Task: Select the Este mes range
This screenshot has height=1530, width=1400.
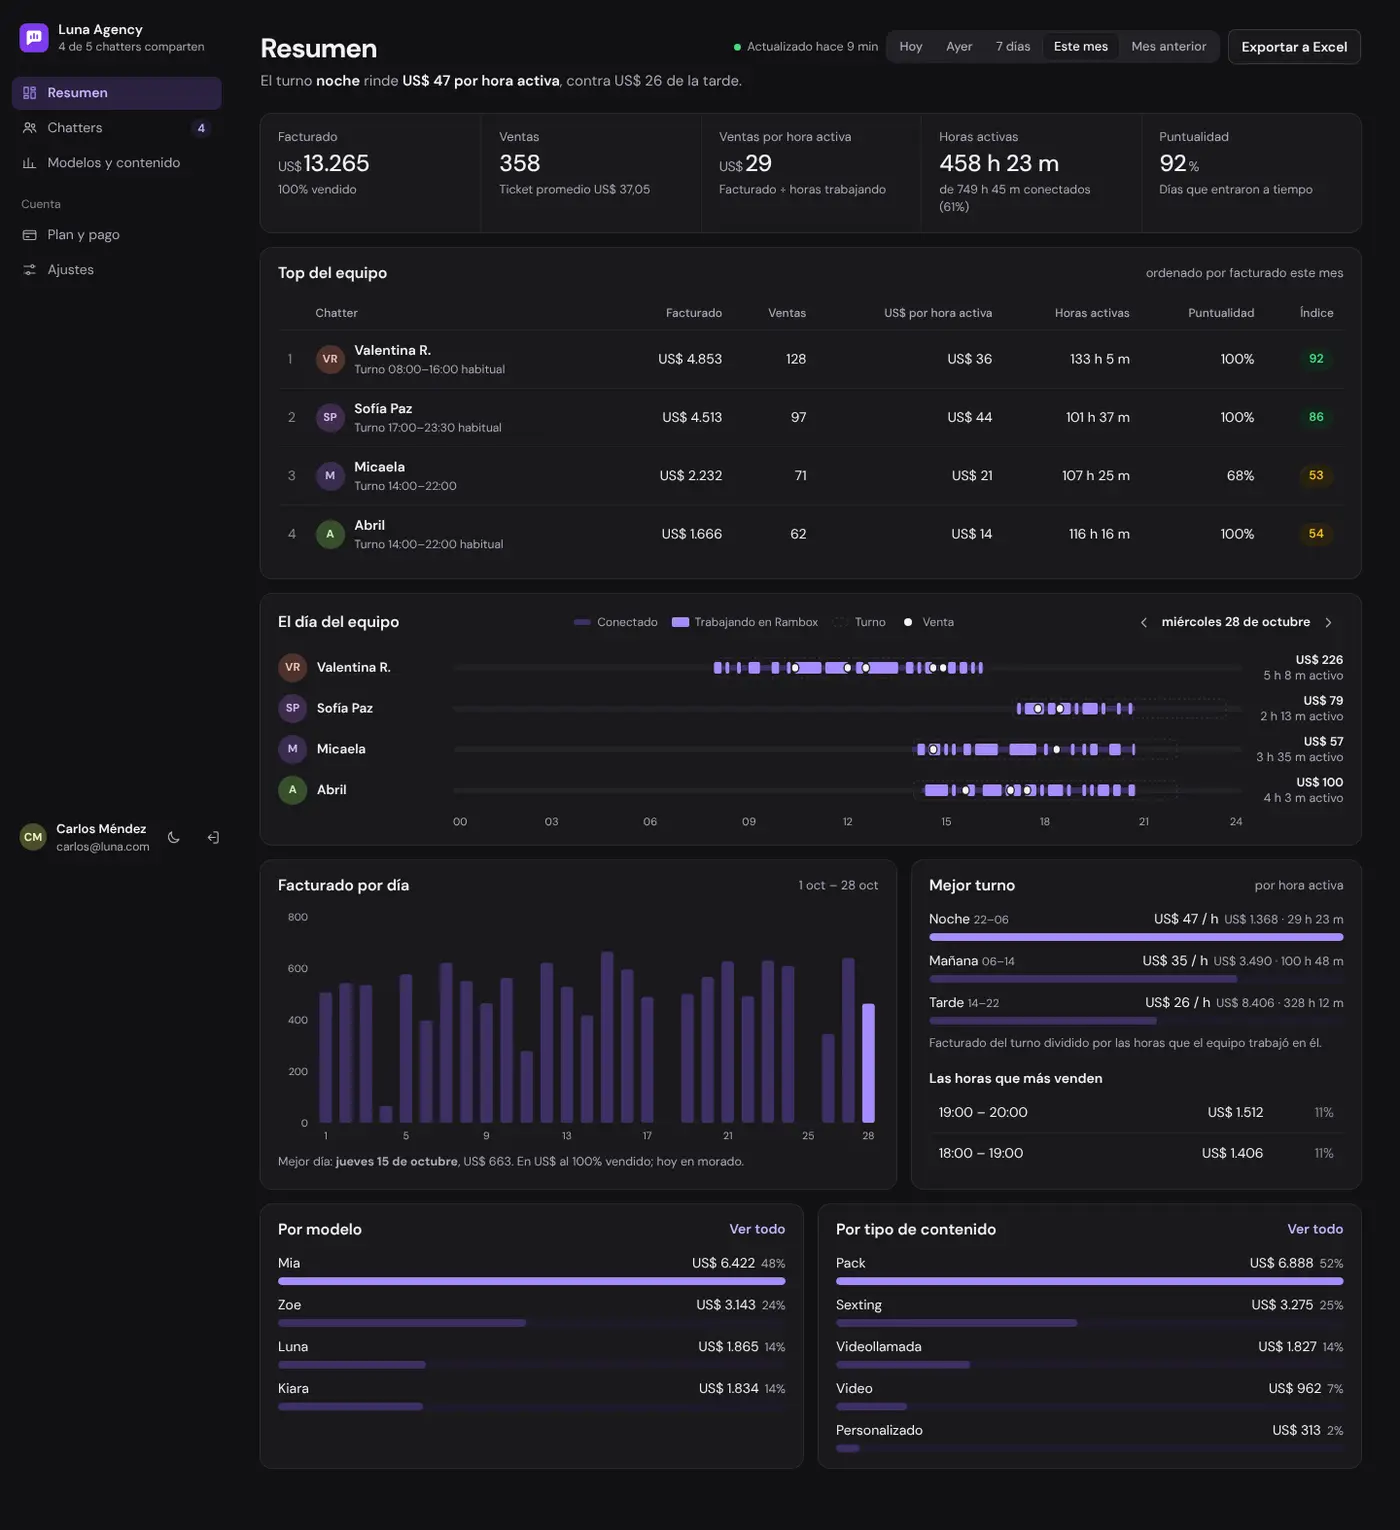Action: (x=1081, y=47)
